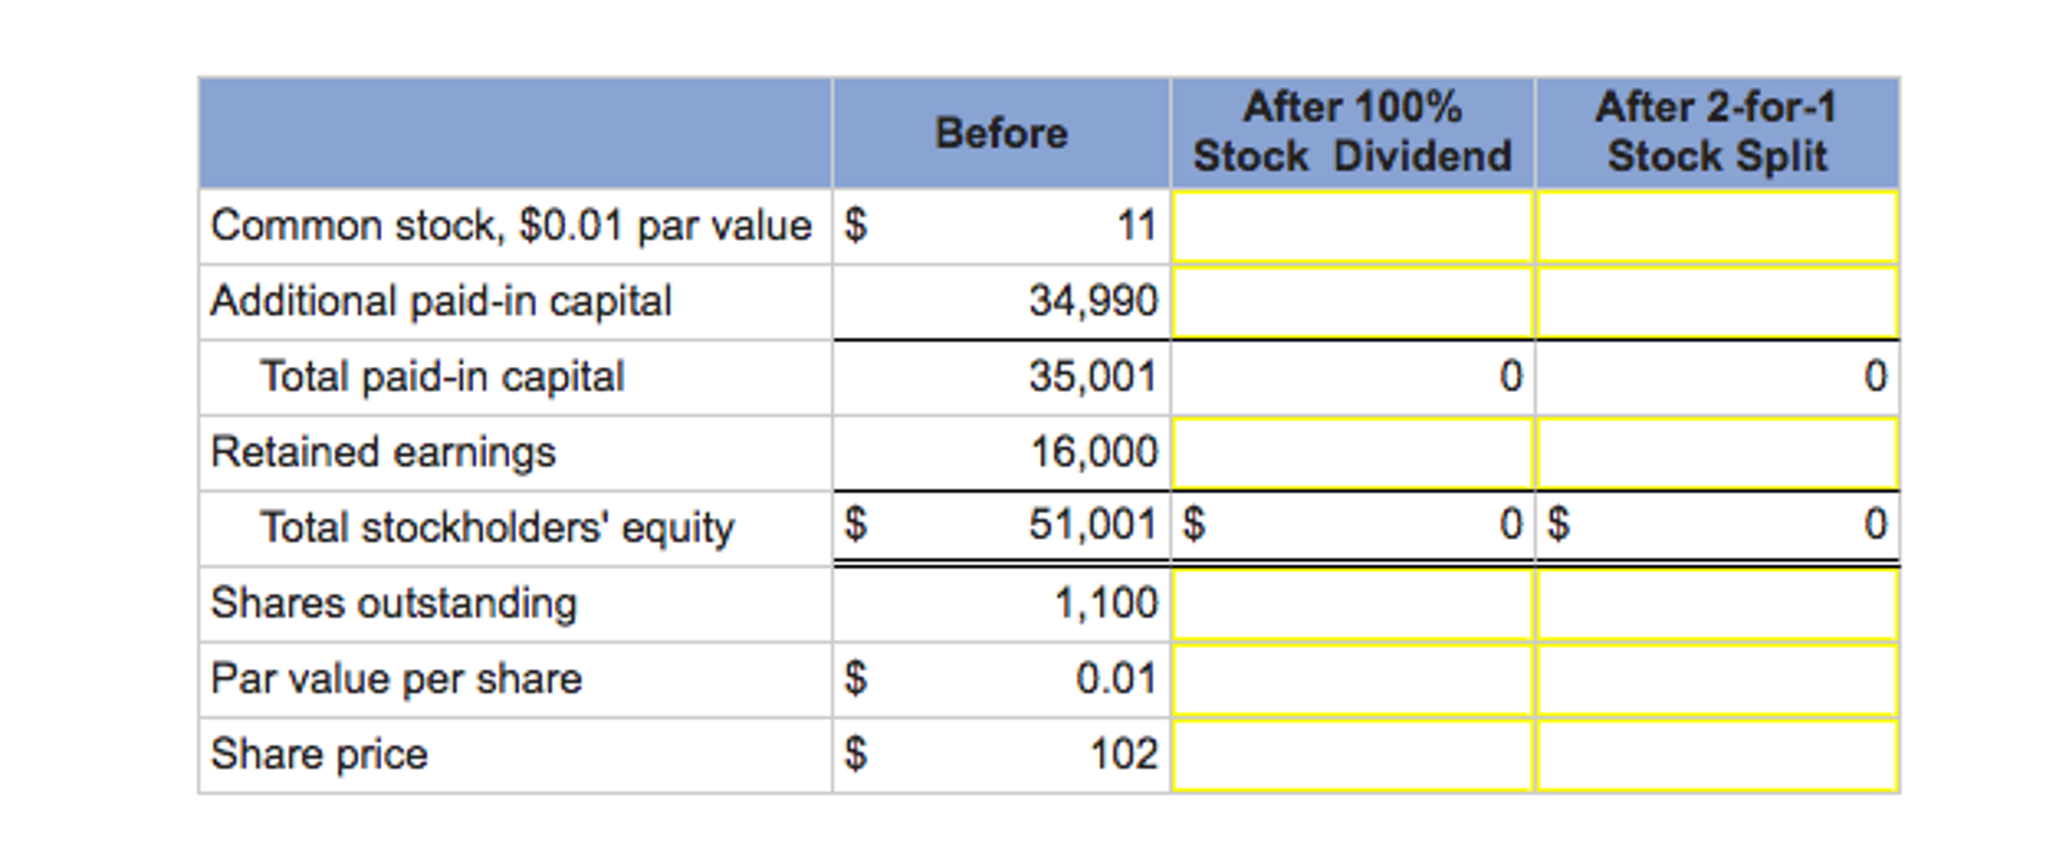Select Retained earnings Stock Split input

[x=1717, y=453]
